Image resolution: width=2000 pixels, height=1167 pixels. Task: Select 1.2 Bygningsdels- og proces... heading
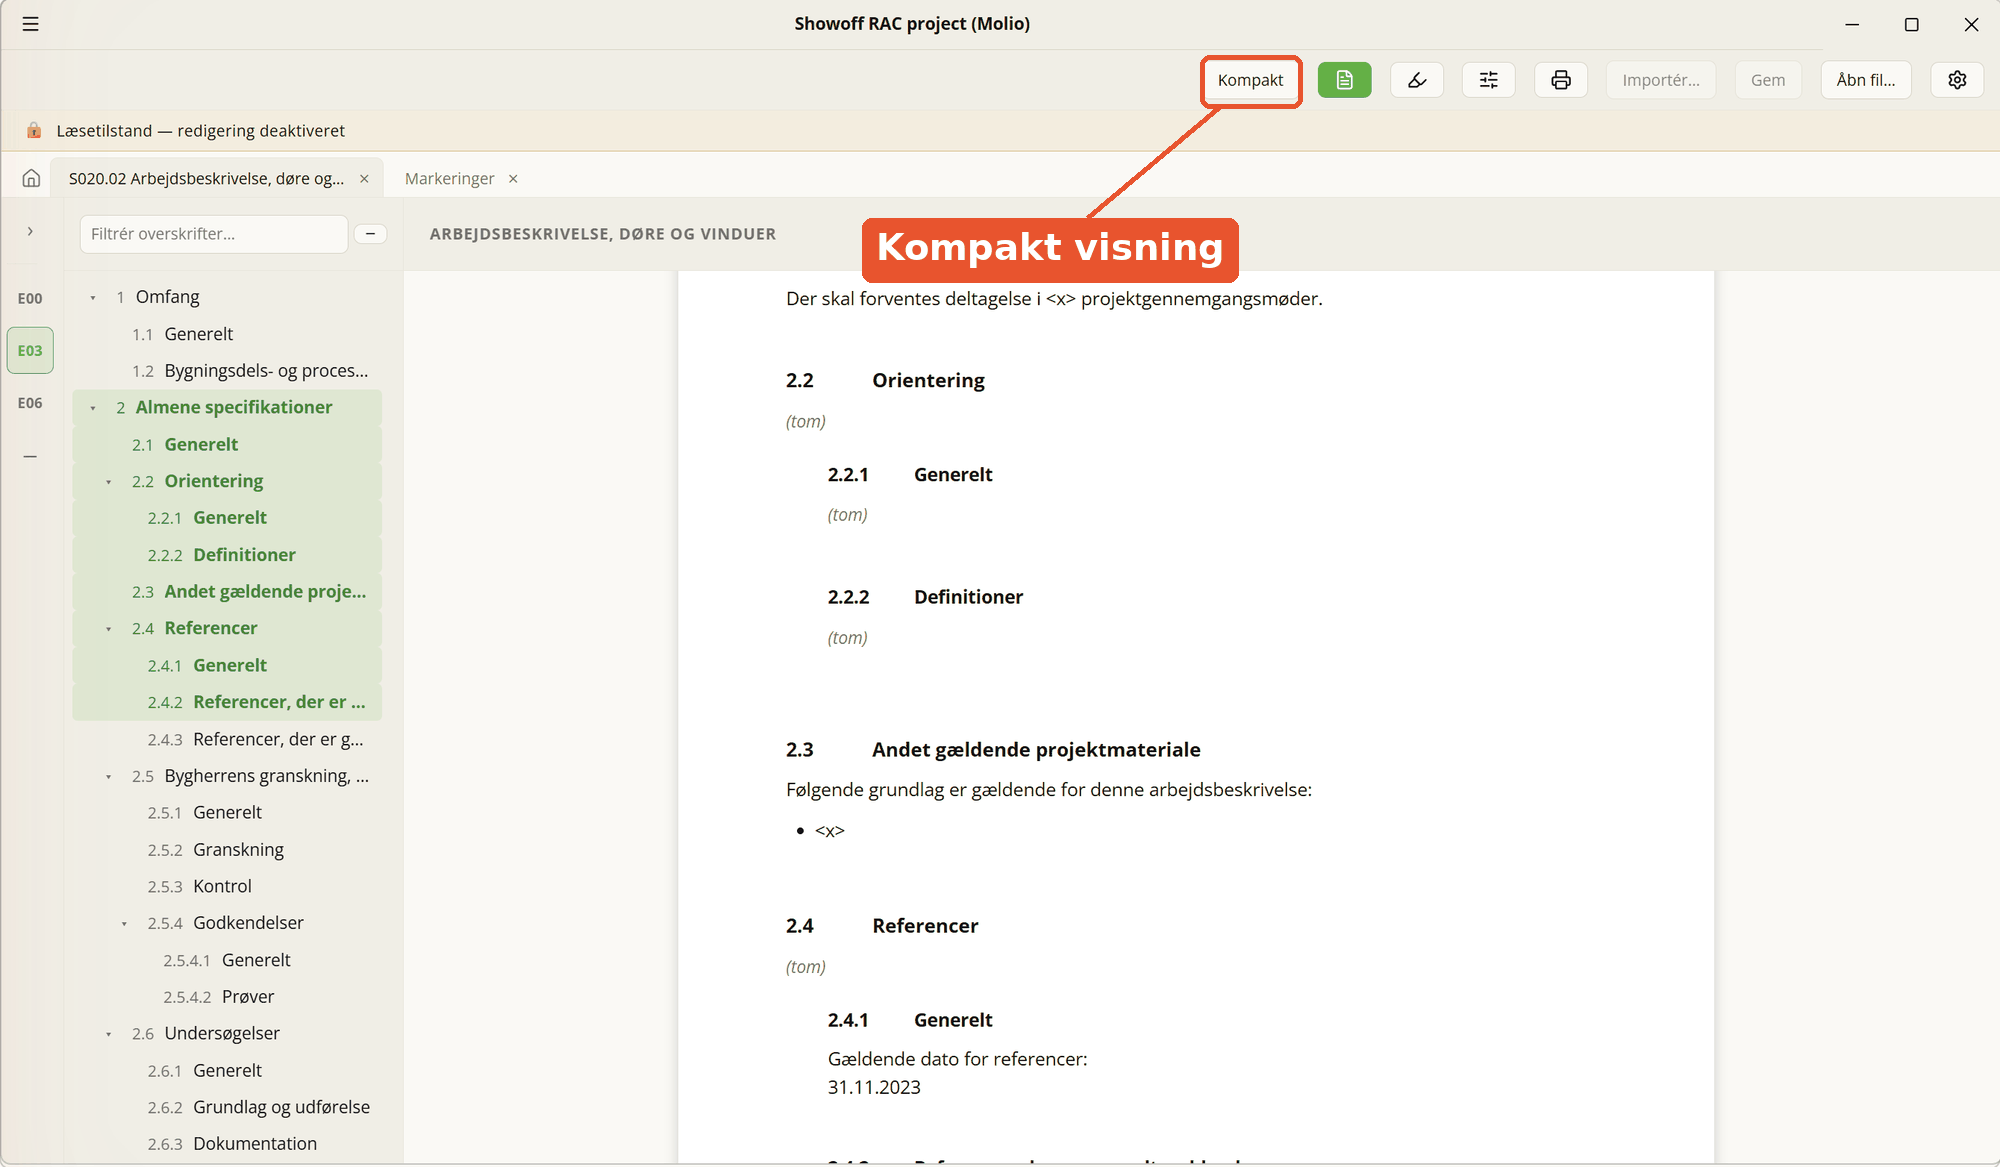pos(228,371)
